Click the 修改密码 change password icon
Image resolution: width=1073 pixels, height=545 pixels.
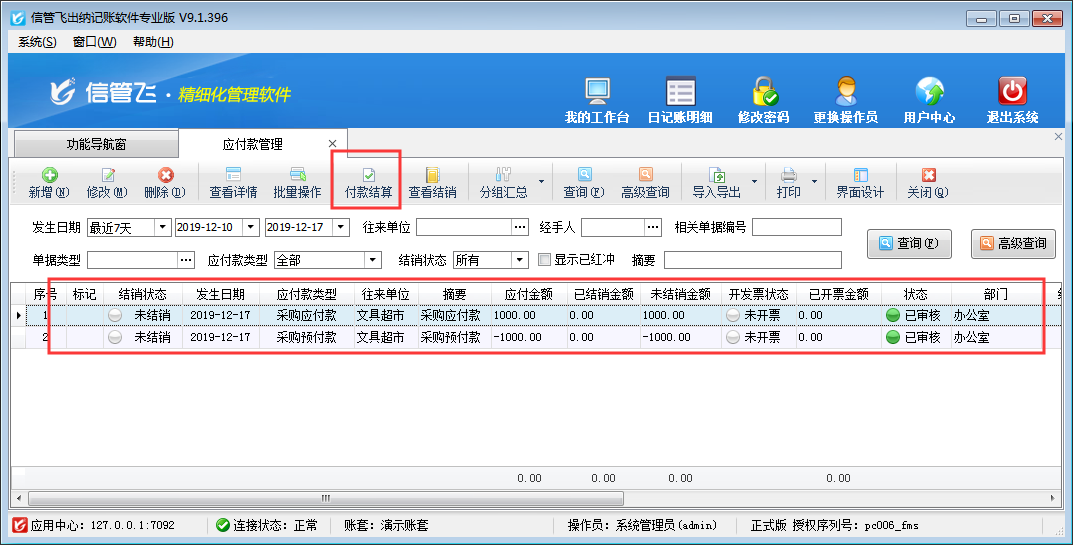click(x=764, y=100)
